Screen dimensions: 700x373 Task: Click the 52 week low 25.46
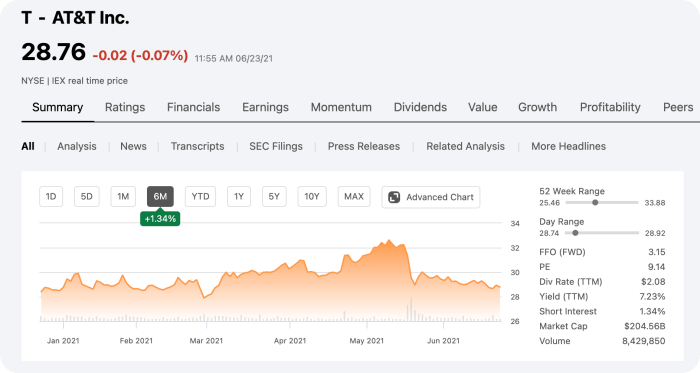pyautogui.click(x=550, y=203)
